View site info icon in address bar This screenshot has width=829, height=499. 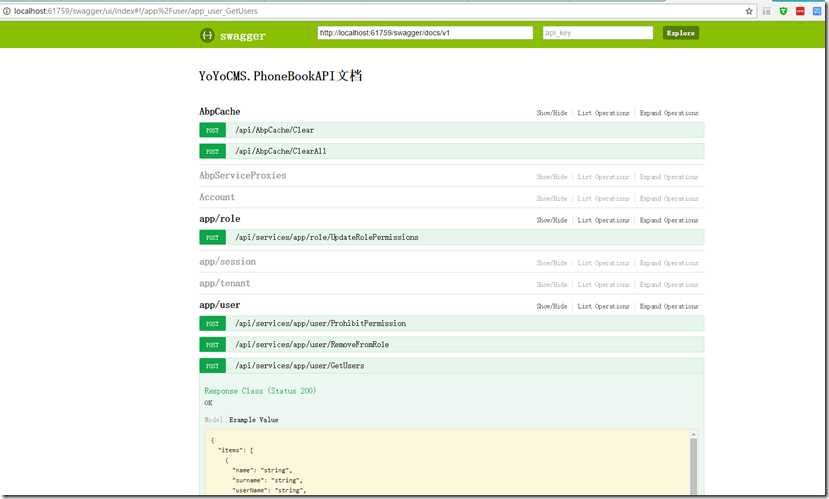(6, 11)
